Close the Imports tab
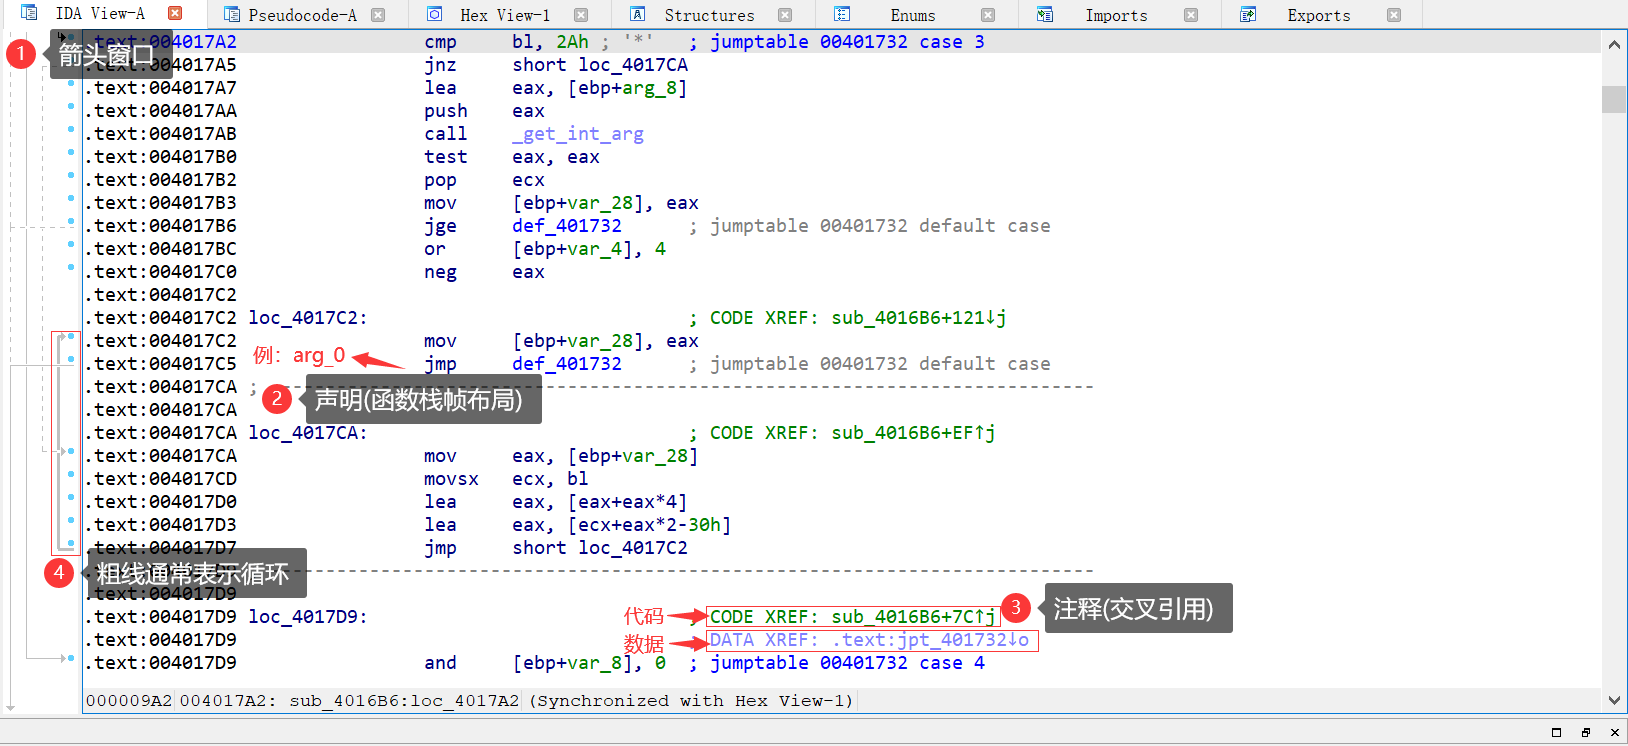Screen dimensions: 1628x746 coord(1191,15)
